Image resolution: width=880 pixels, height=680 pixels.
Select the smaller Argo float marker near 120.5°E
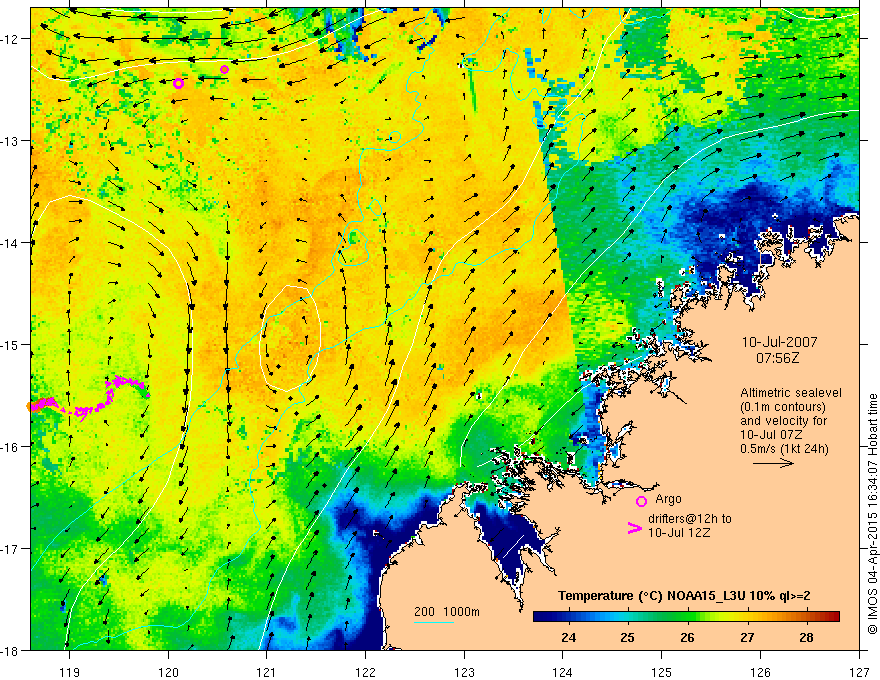[x=224, y=70]
